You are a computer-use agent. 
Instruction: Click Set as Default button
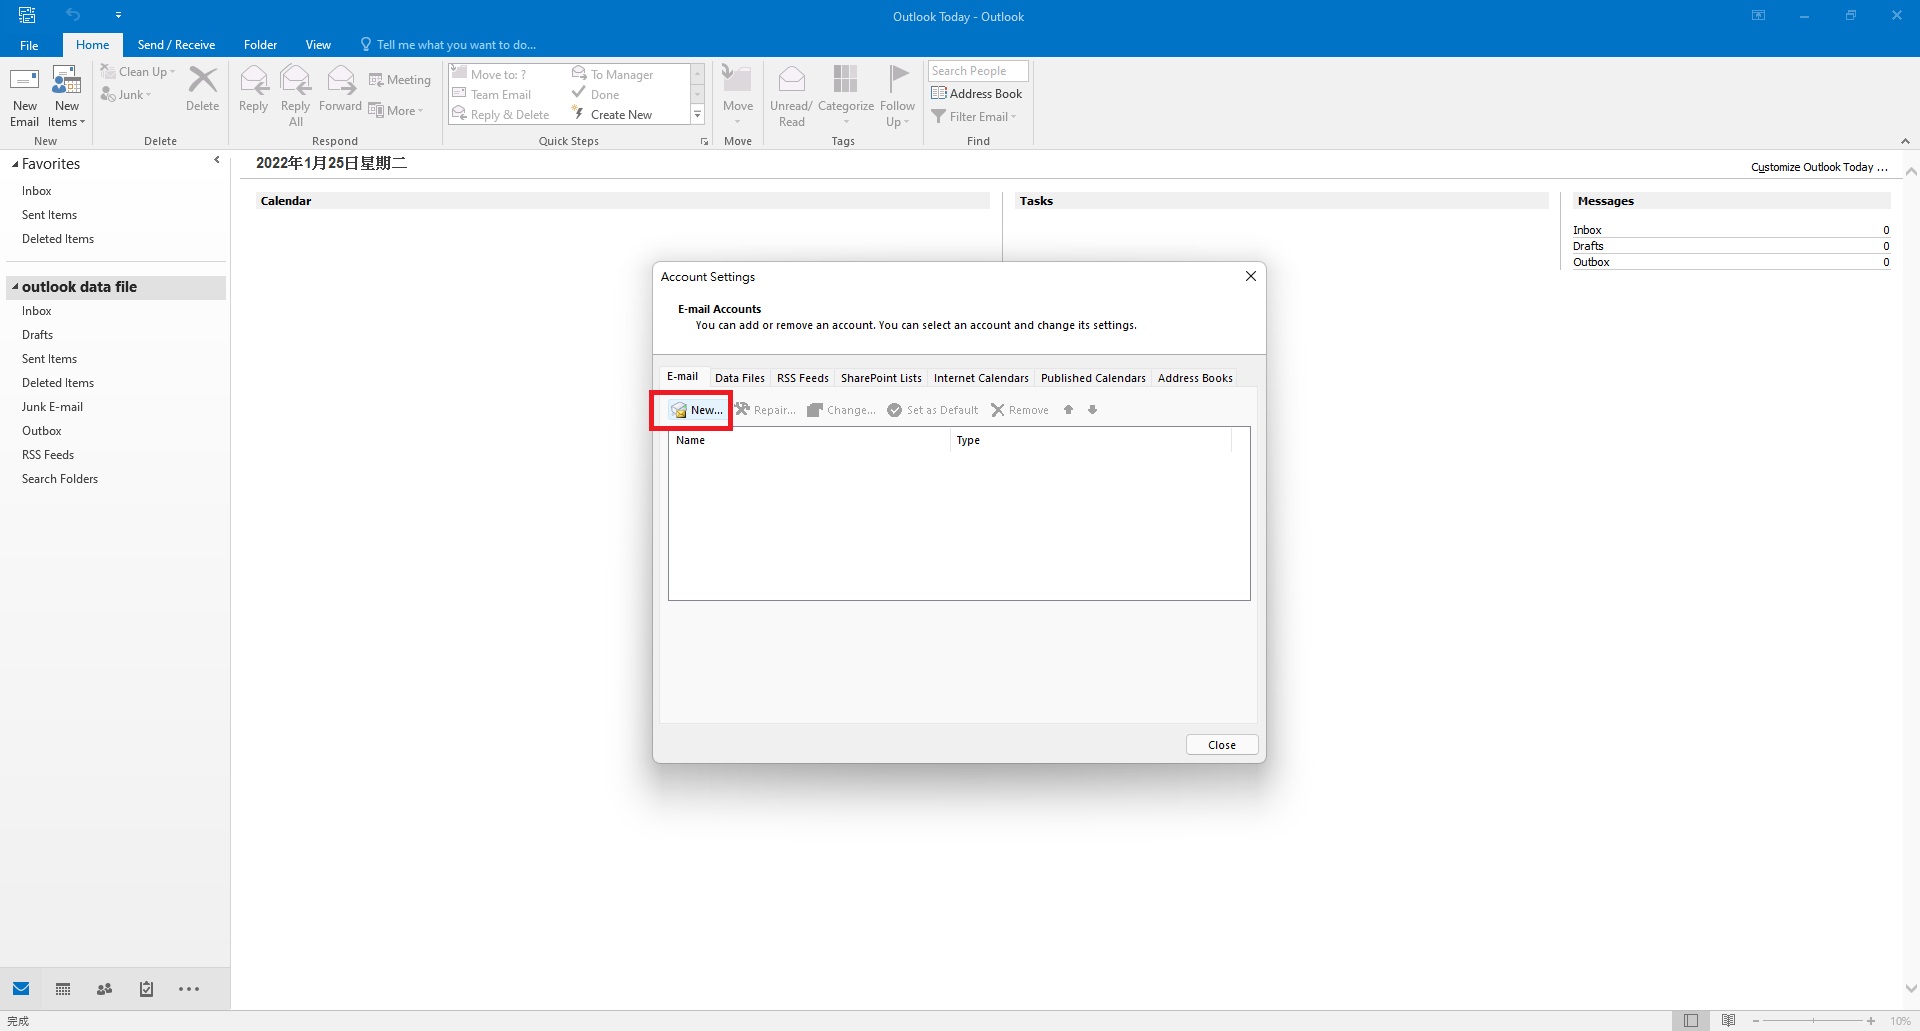tap(933, 410)
